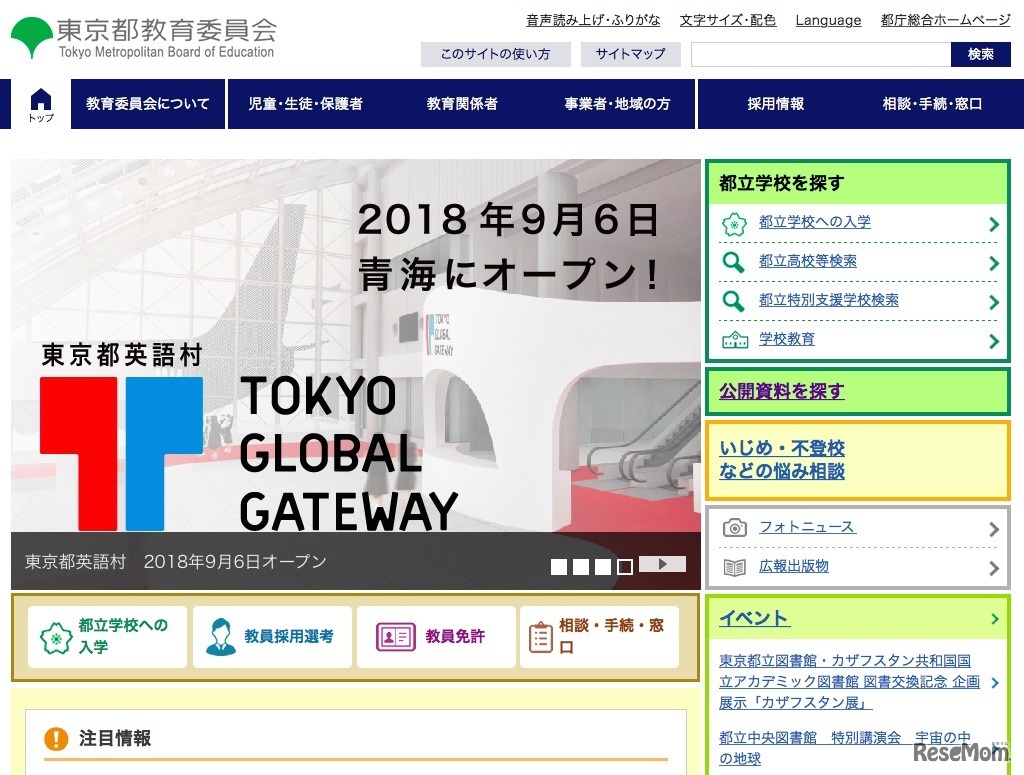Viewport: 1024px width, 775px height.
Task: Open 児童・生徒・保護者 menu
Action: [305, 104]
